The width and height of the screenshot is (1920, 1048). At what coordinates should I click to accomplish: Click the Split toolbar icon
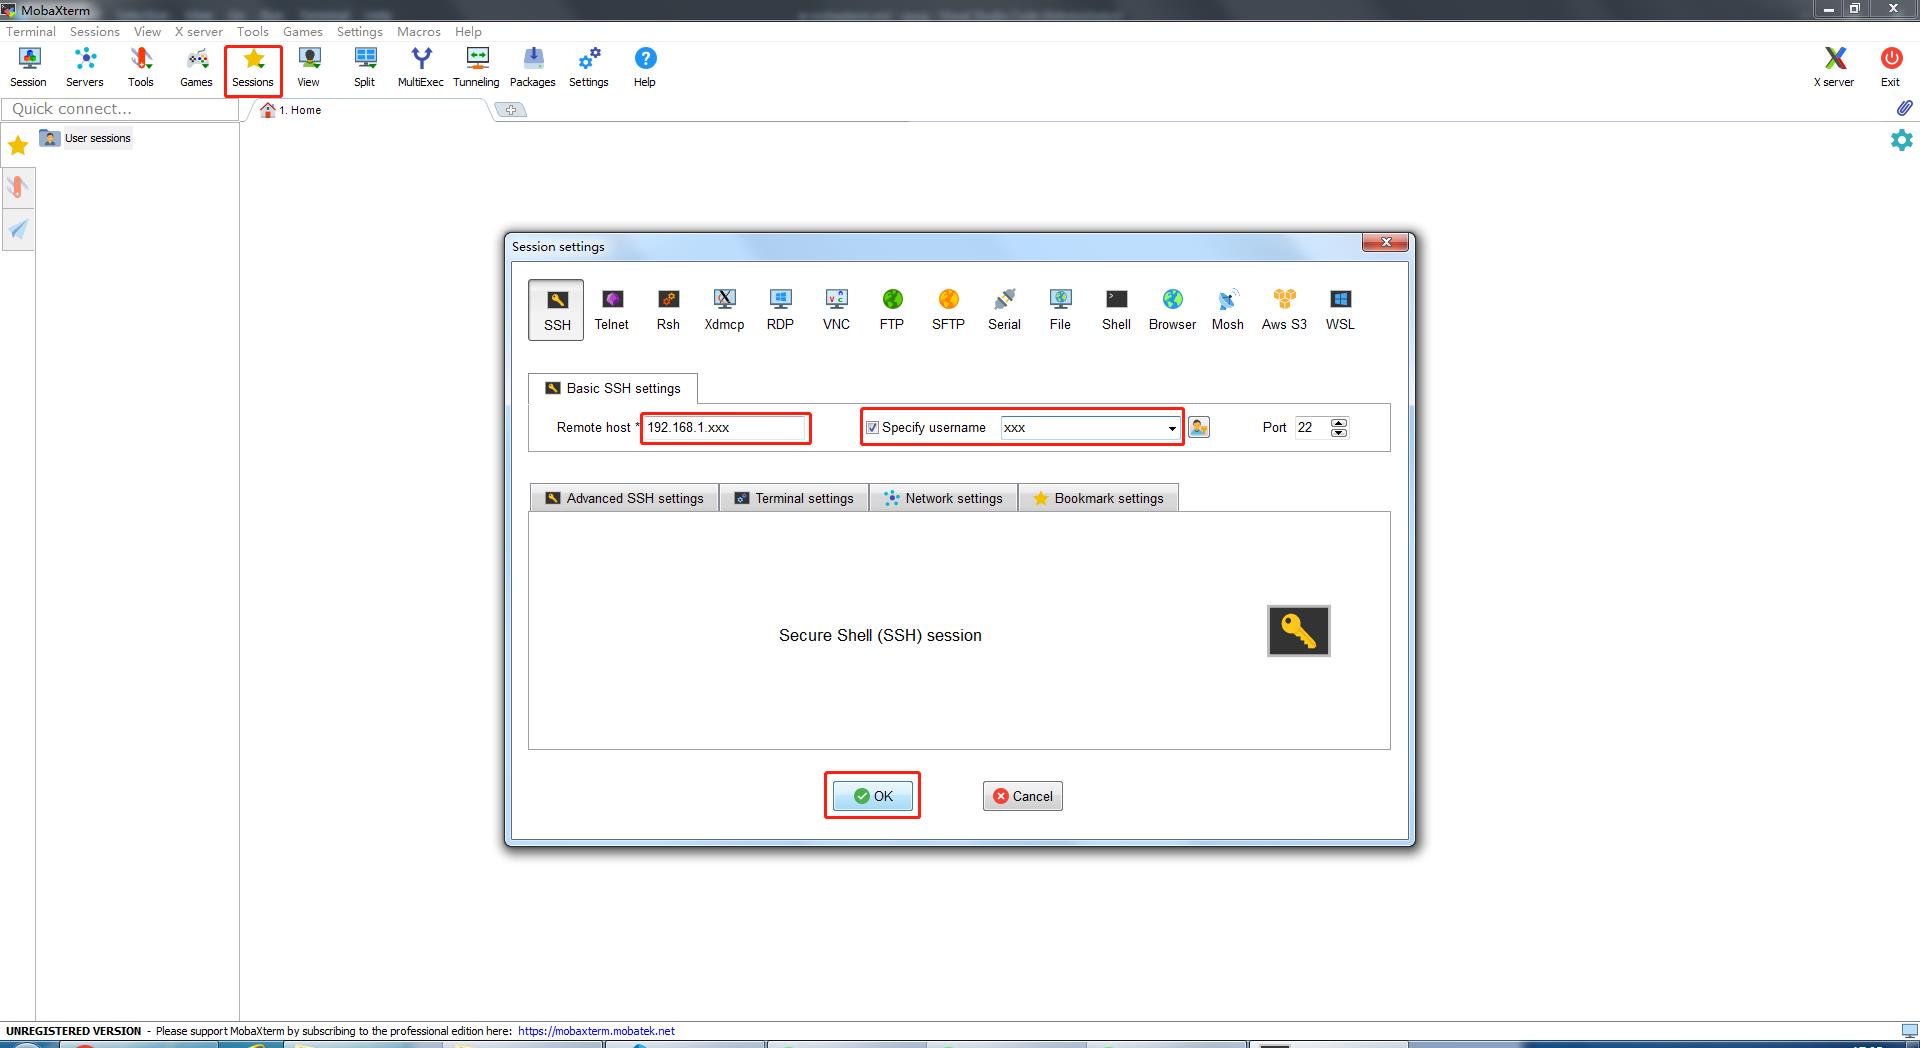point(365,68)
